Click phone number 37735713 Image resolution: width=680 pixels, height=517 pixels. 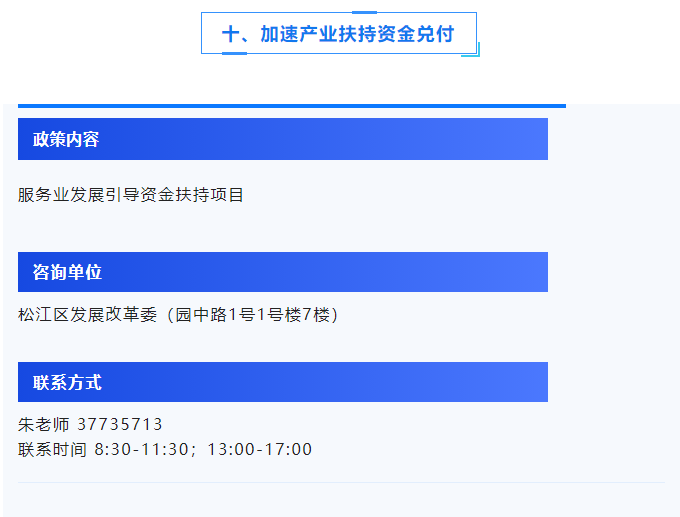120,424
